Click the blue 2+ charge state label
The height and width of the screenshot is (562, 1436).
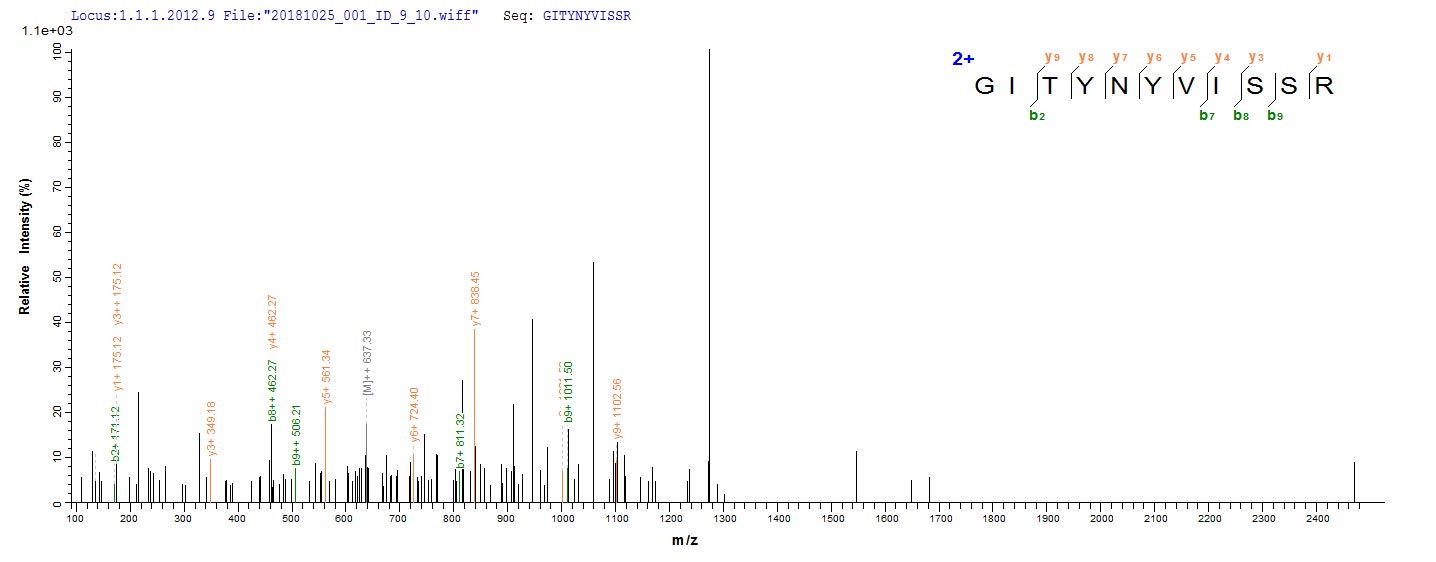click(x=962, y=60)
